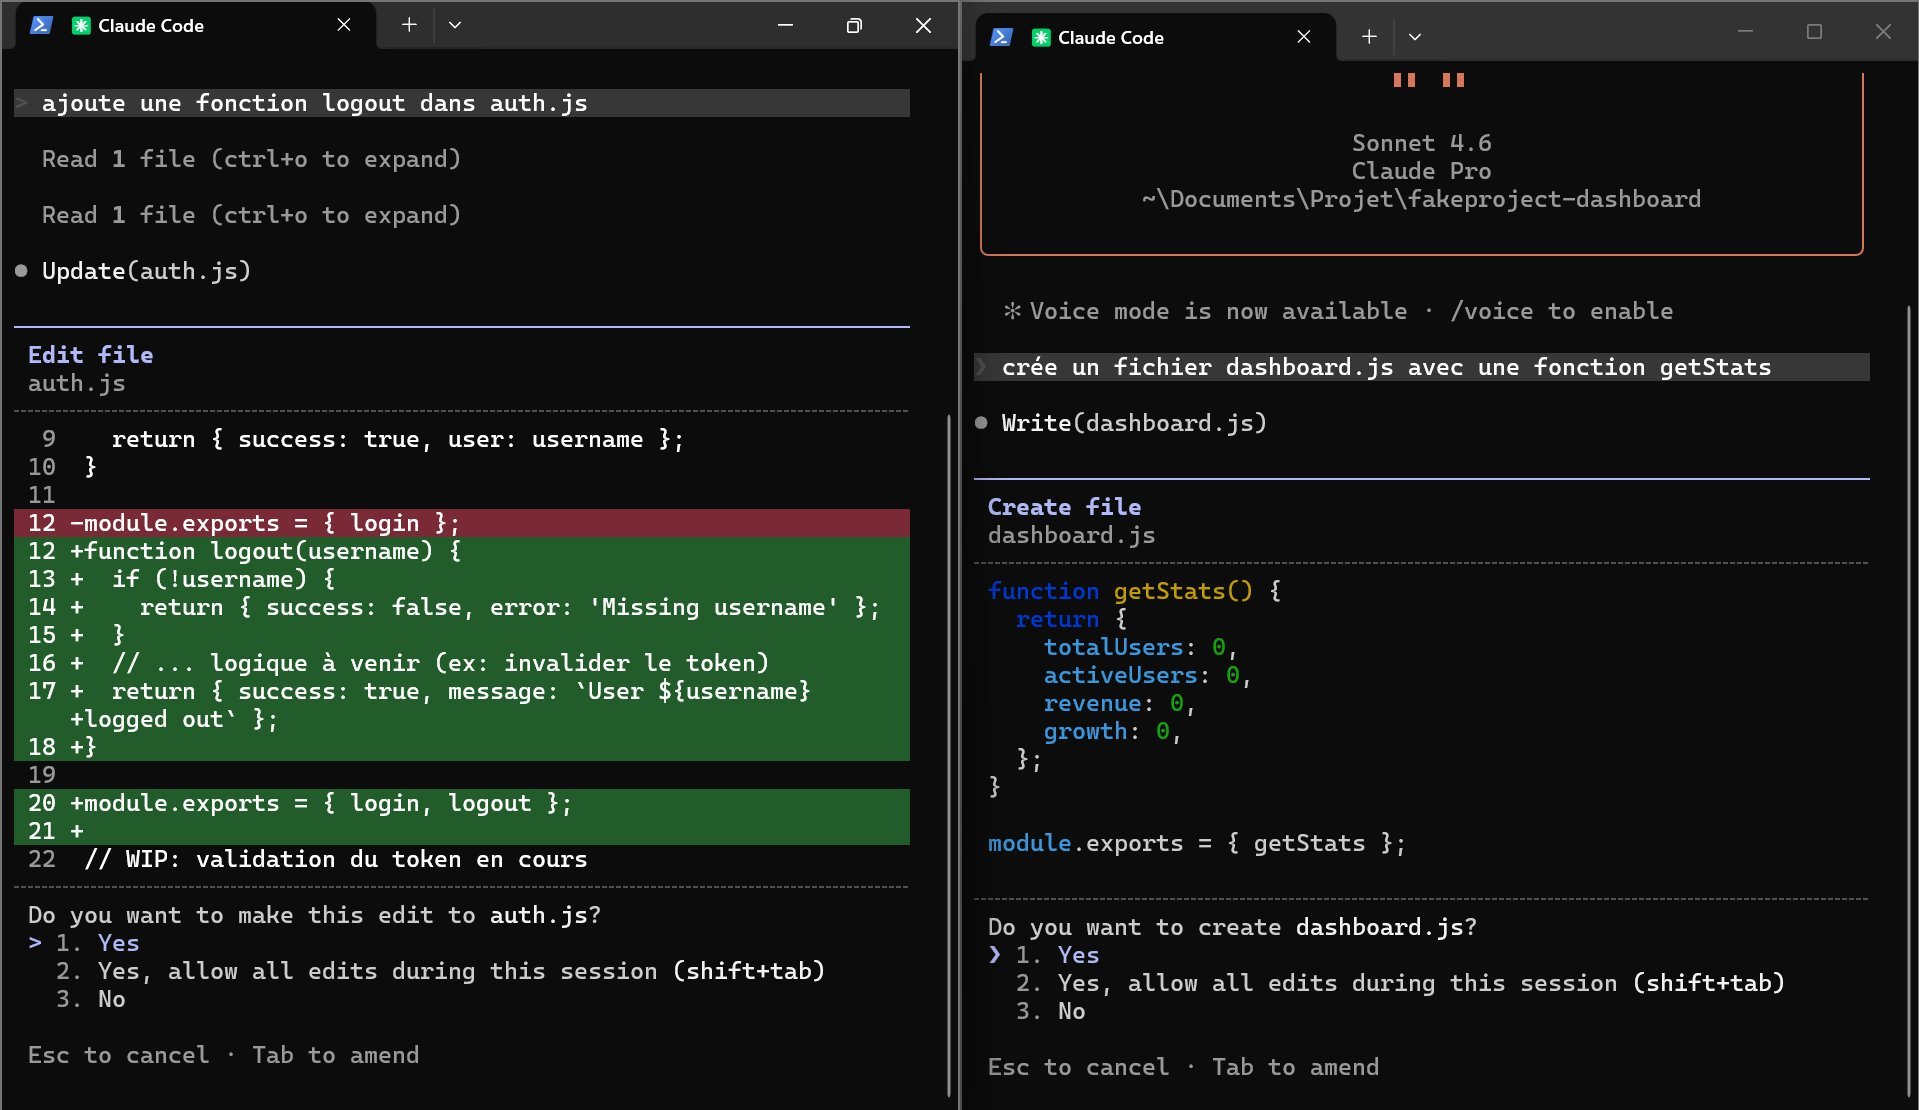This screenshot has width=1919, height=1110.
Task: Click the second 'Read 1 file (ctrl+o to expand)' line
Action: (x=251, y=215)
